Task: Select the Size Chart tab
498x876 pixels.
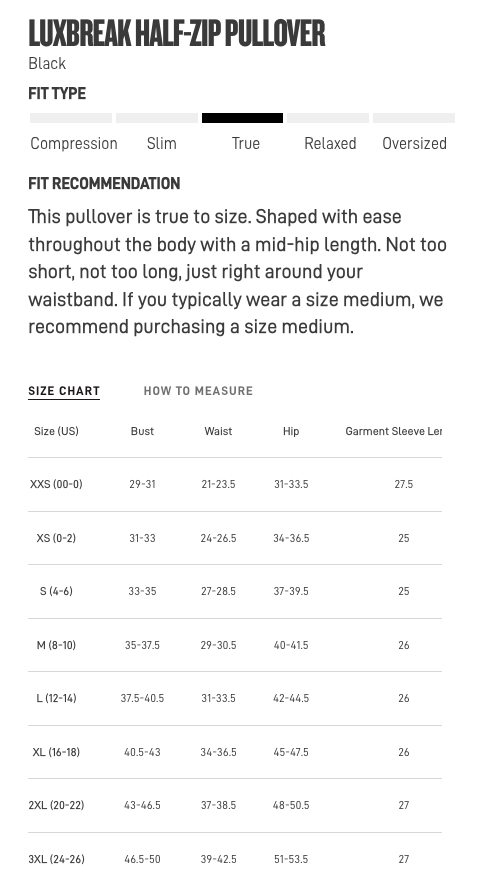Action: [x=64, y=391]
